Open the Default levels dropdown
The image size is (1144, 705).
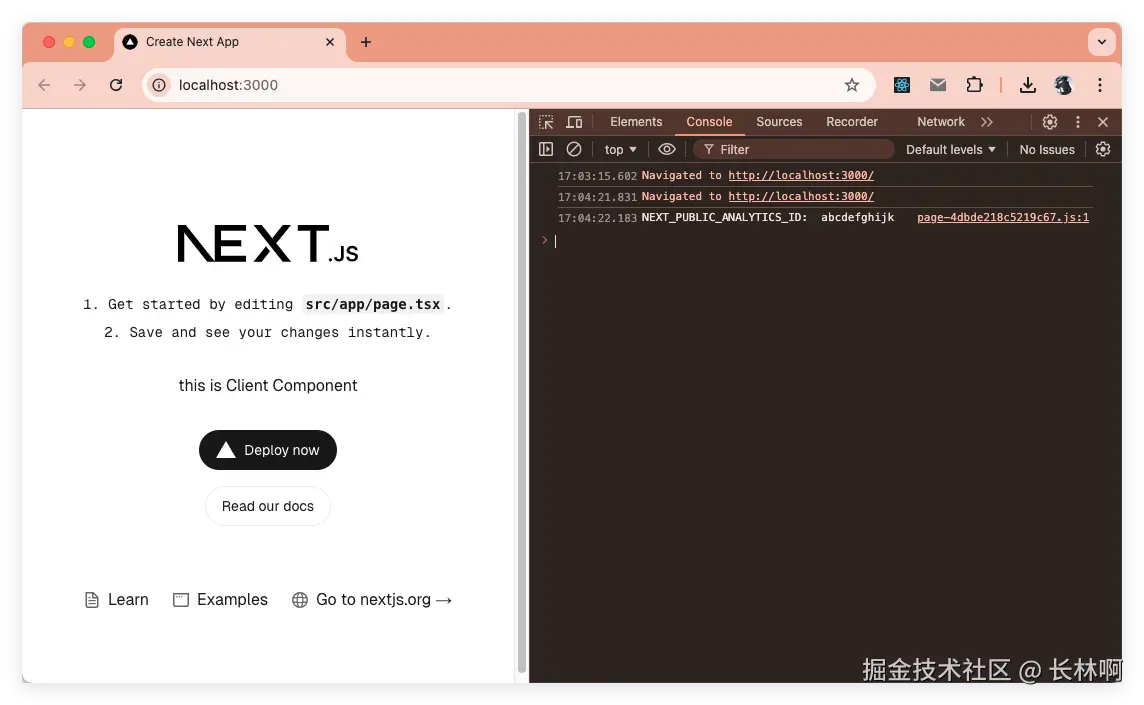[951, 150]
